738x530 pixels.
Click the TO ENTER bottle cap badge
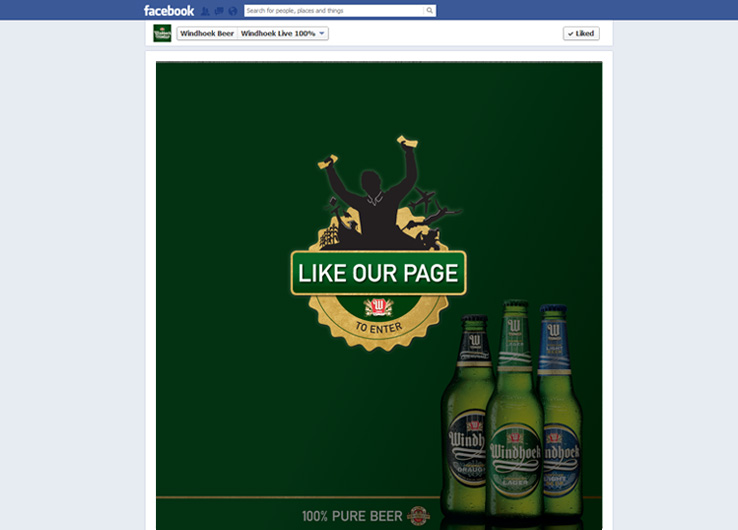click(378, 323)
